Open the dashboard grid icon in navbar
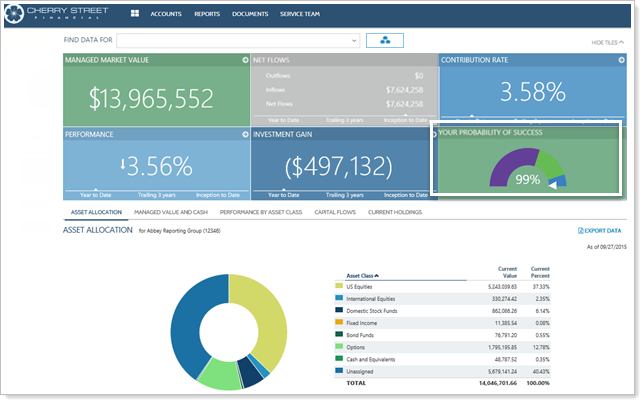This screenshot has width=644, height=404. [x=135, y=16]
